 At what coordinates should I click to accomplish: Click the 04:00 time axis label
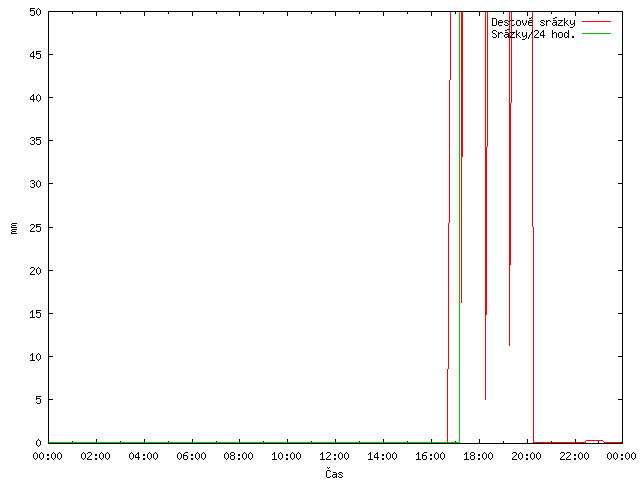click(x=143, y=456)
